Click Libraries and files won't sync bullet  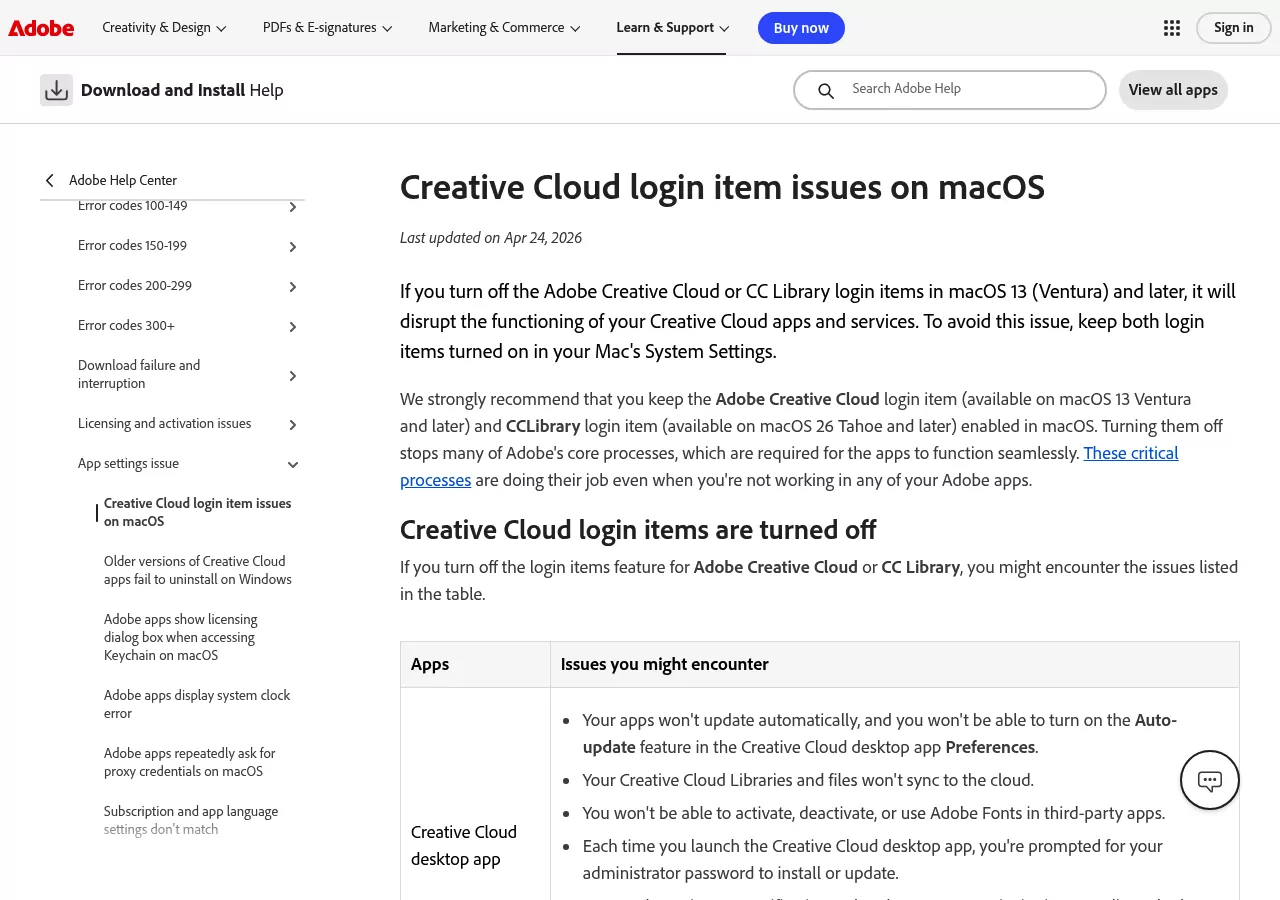pyautogui.click(x=808, y=780)
